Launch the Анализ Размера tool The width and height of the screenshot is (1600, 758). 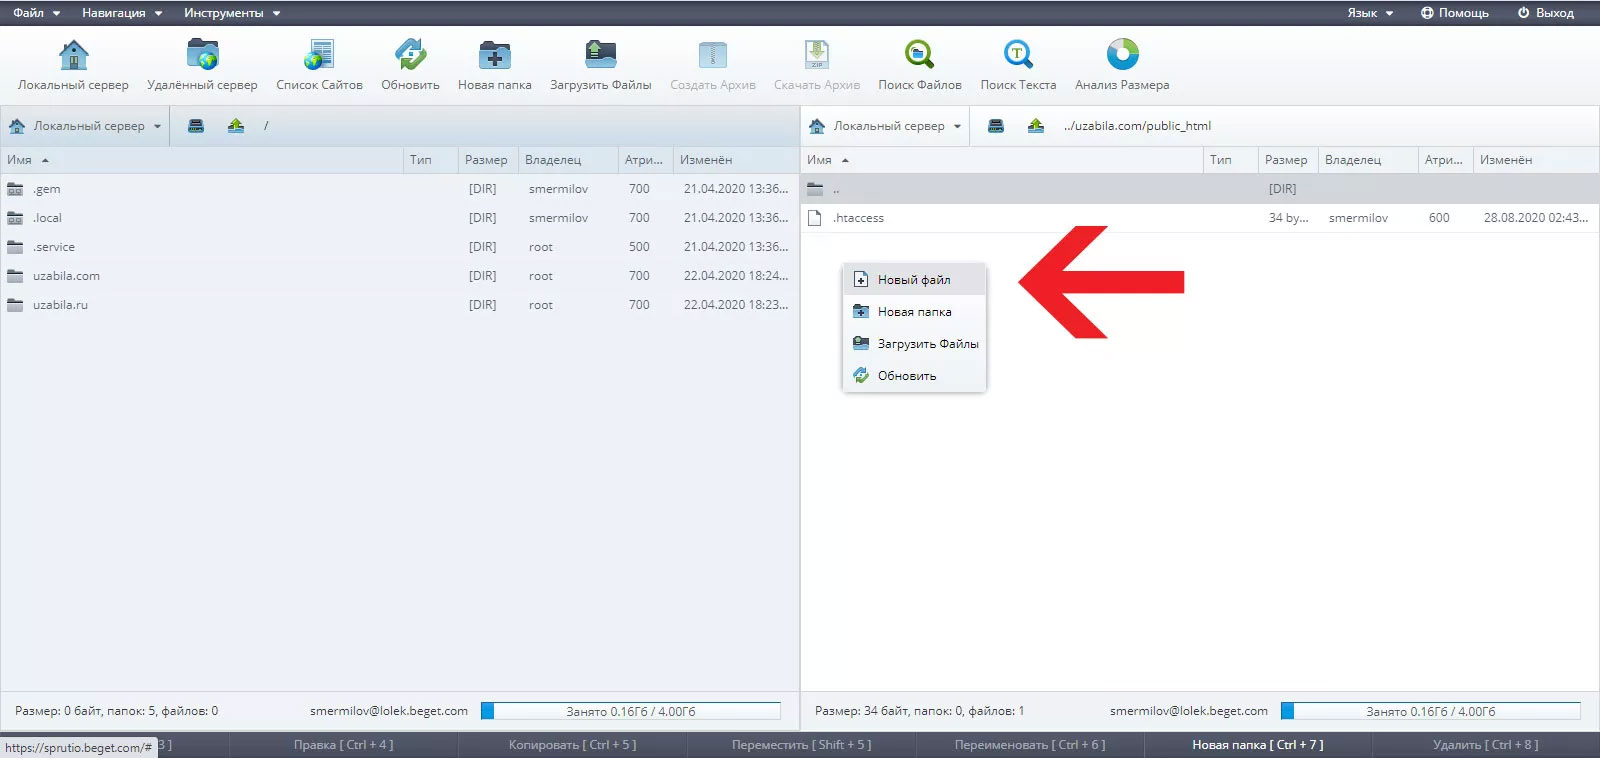[1122, 56]
